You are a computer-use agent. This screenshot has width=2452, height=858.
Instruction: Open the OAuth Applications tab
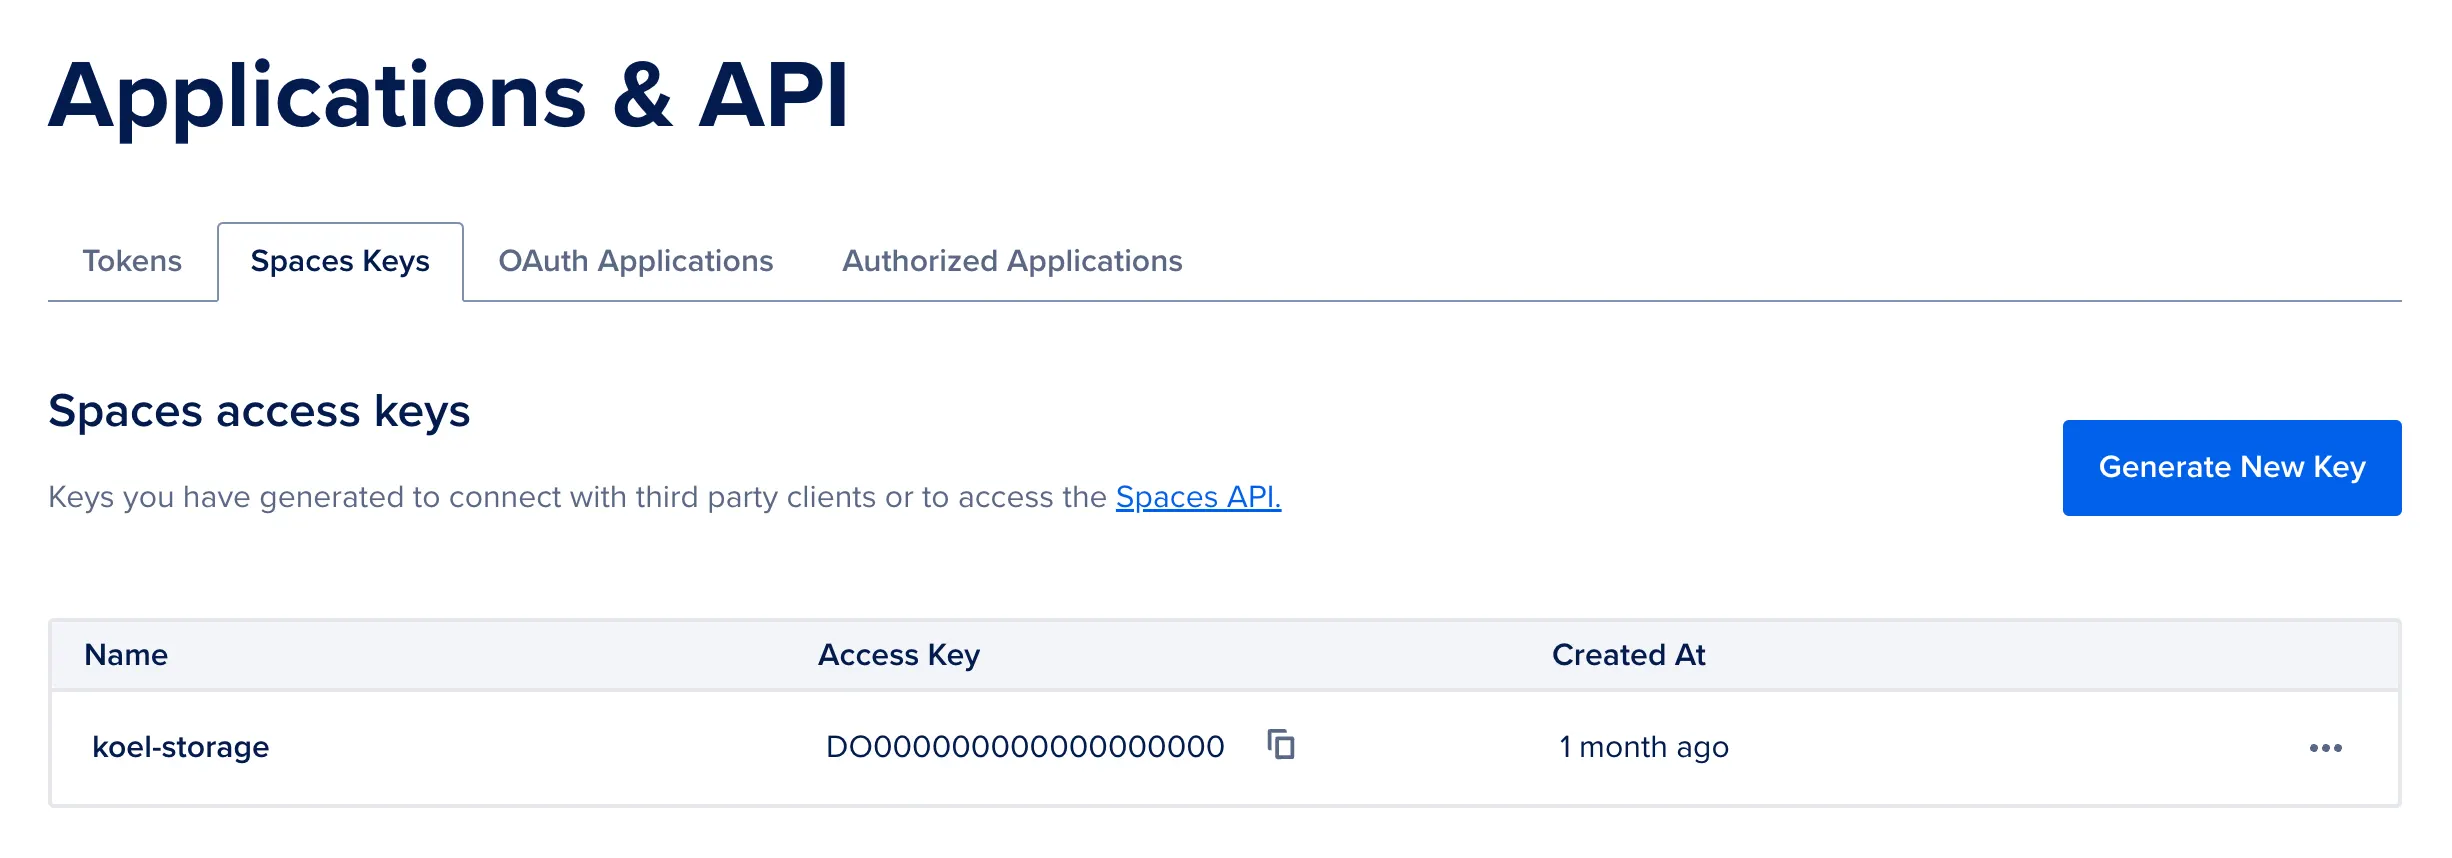[636, 261]
